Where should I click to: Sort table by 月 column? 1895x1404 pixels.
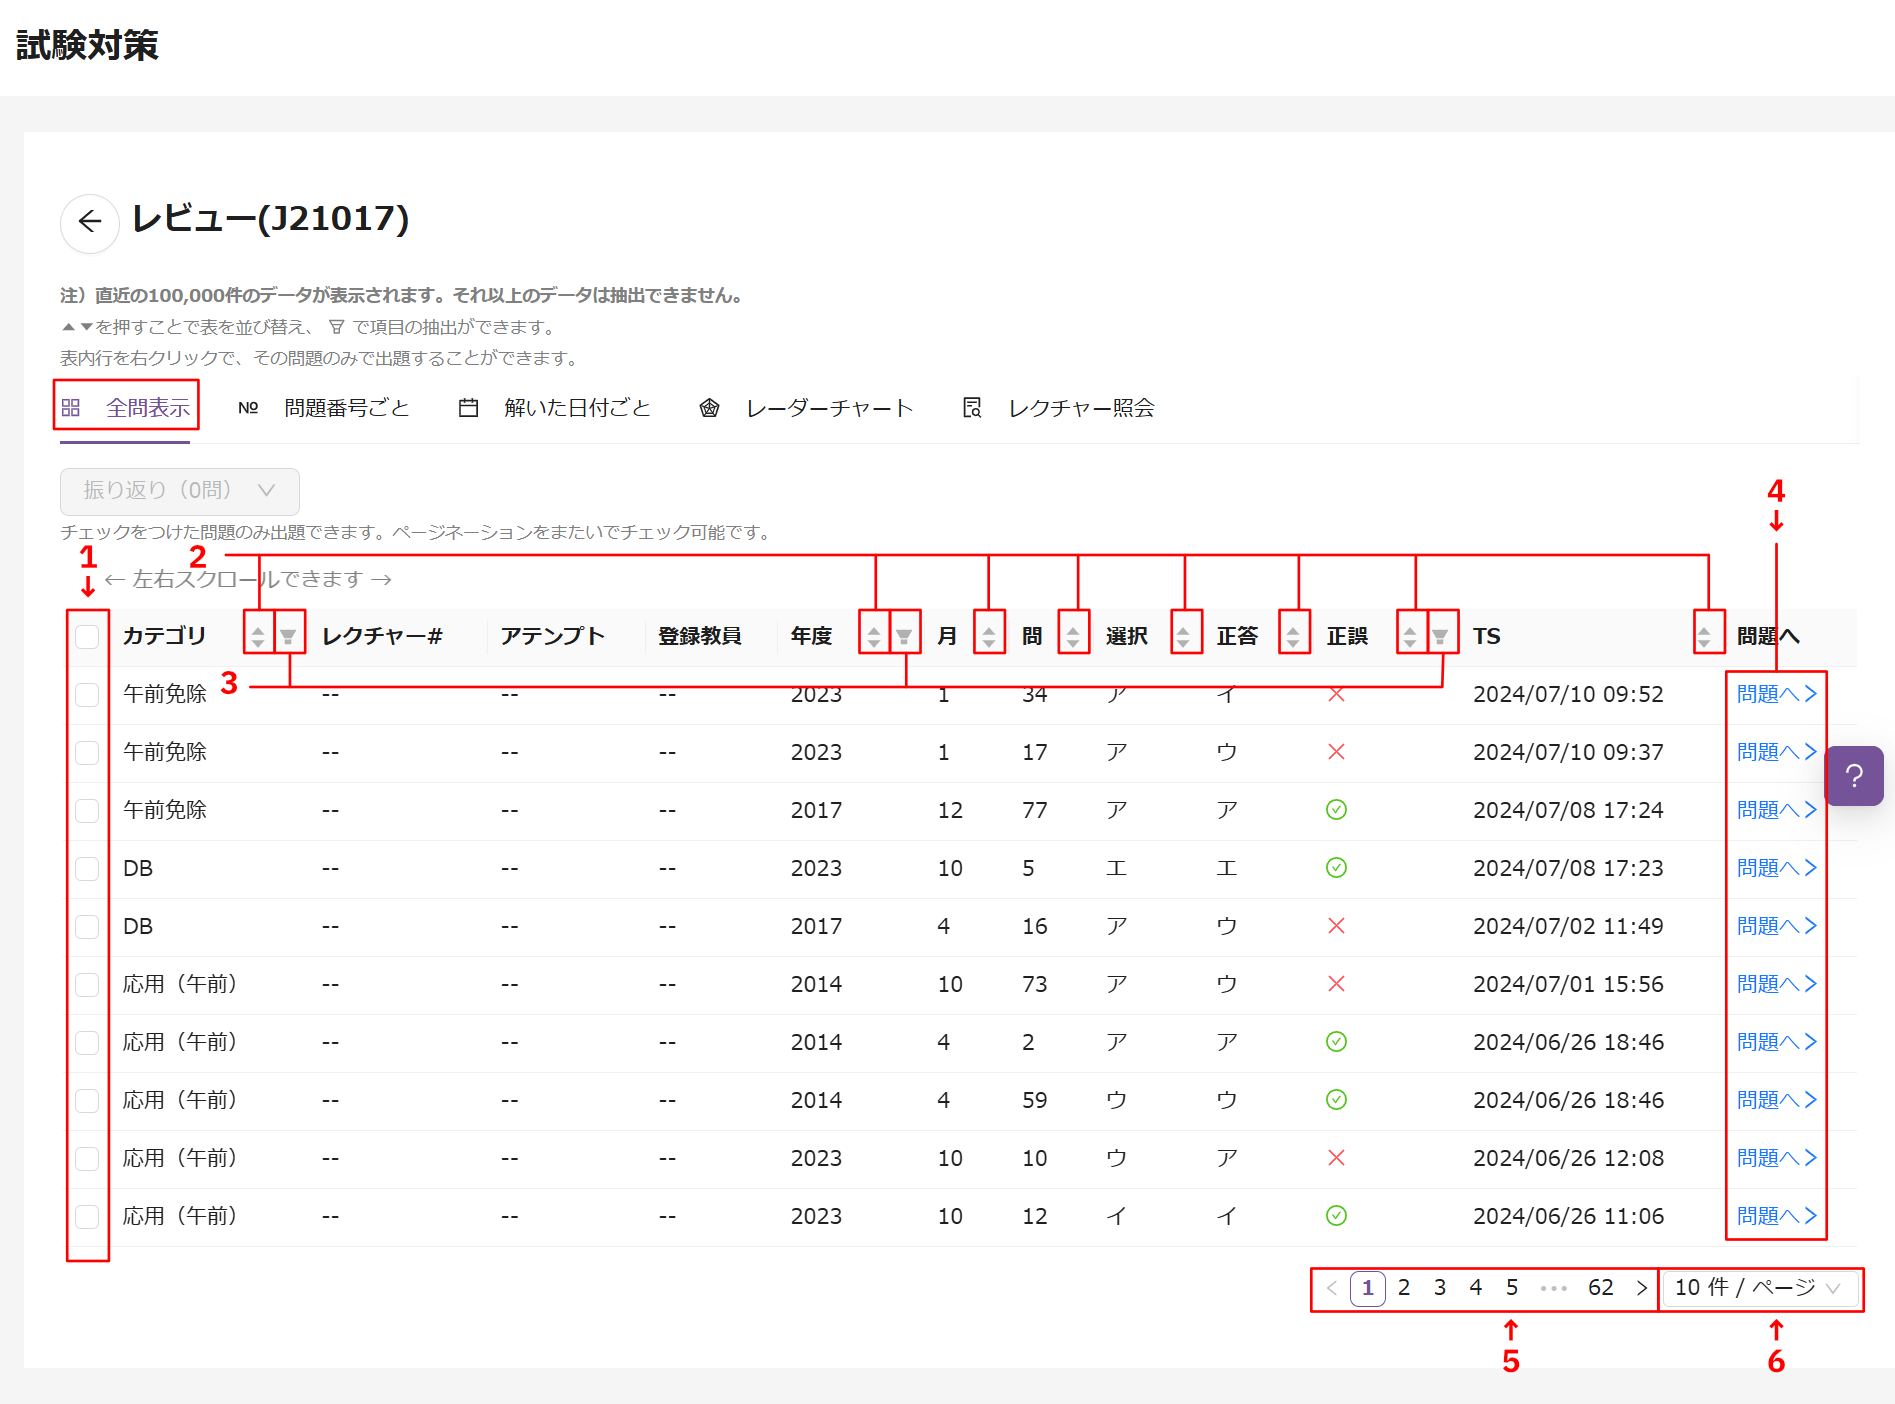[x=989, y=636]
